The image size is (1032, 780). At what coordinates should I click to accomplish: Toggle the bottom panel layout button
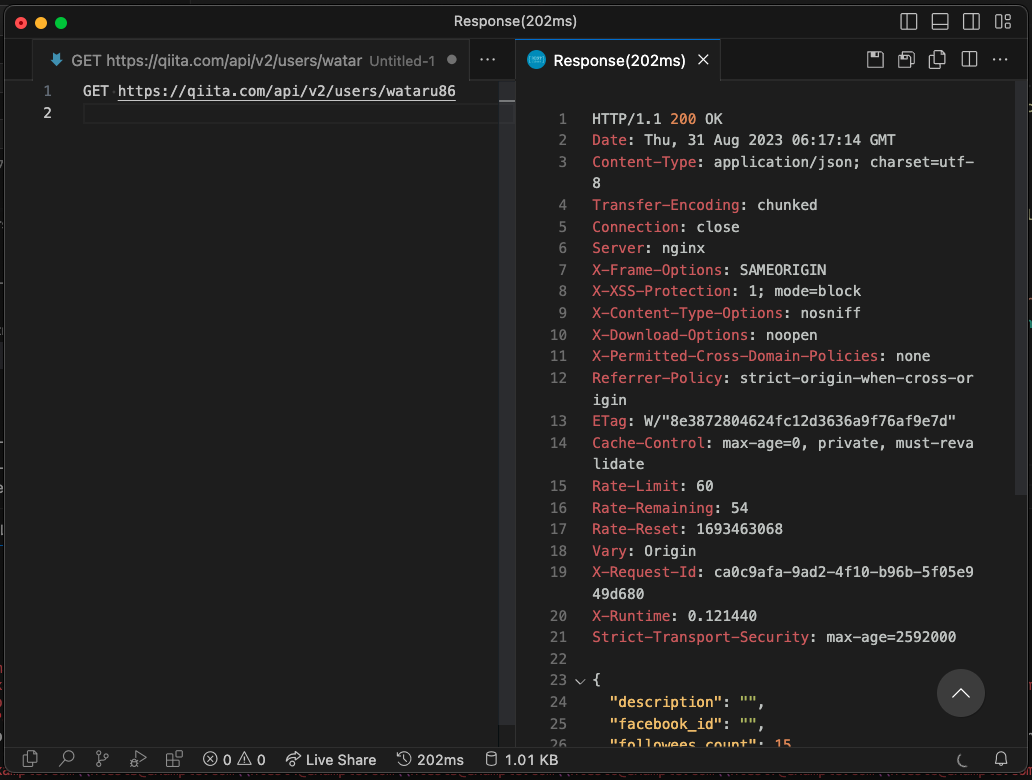940,22
